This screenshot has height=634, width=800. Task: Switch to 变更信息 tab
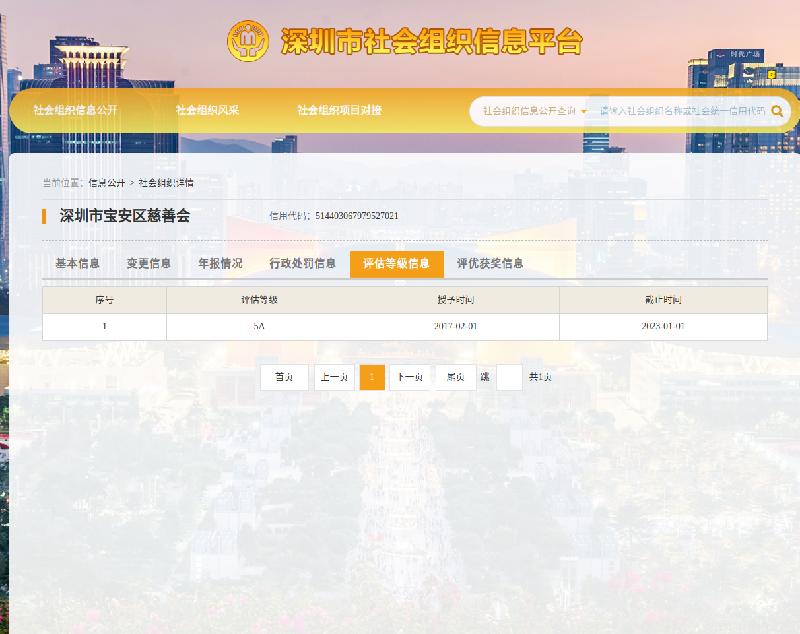click(x=148, y=264)
